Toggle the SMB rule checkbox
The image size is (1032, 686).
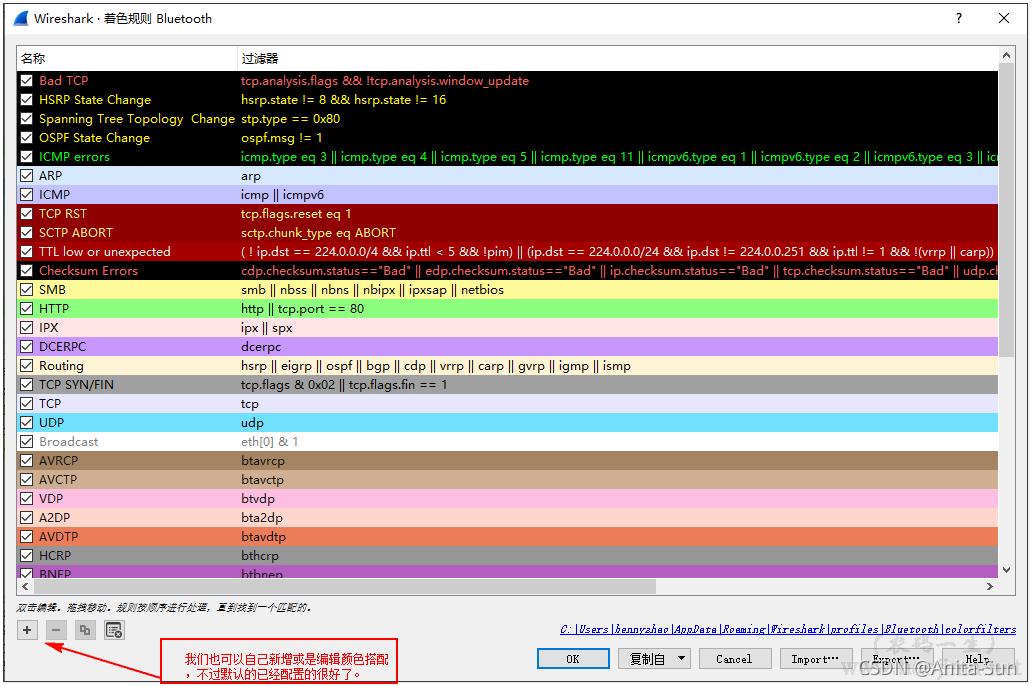point(27,290)
